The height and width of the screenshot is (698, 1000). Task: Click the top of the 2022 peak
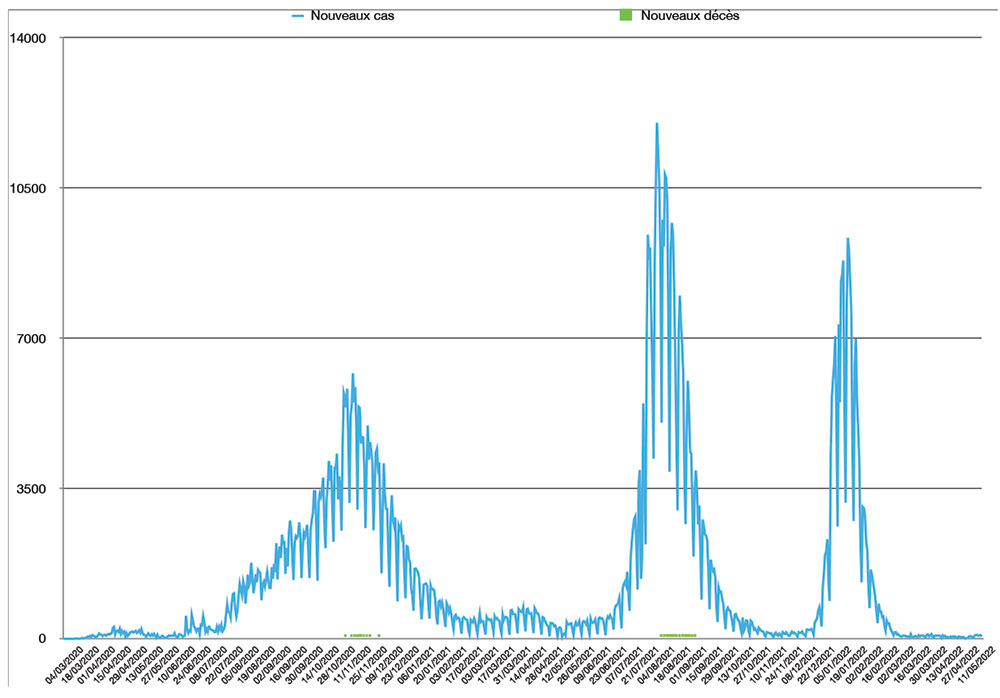coord(848,239)
